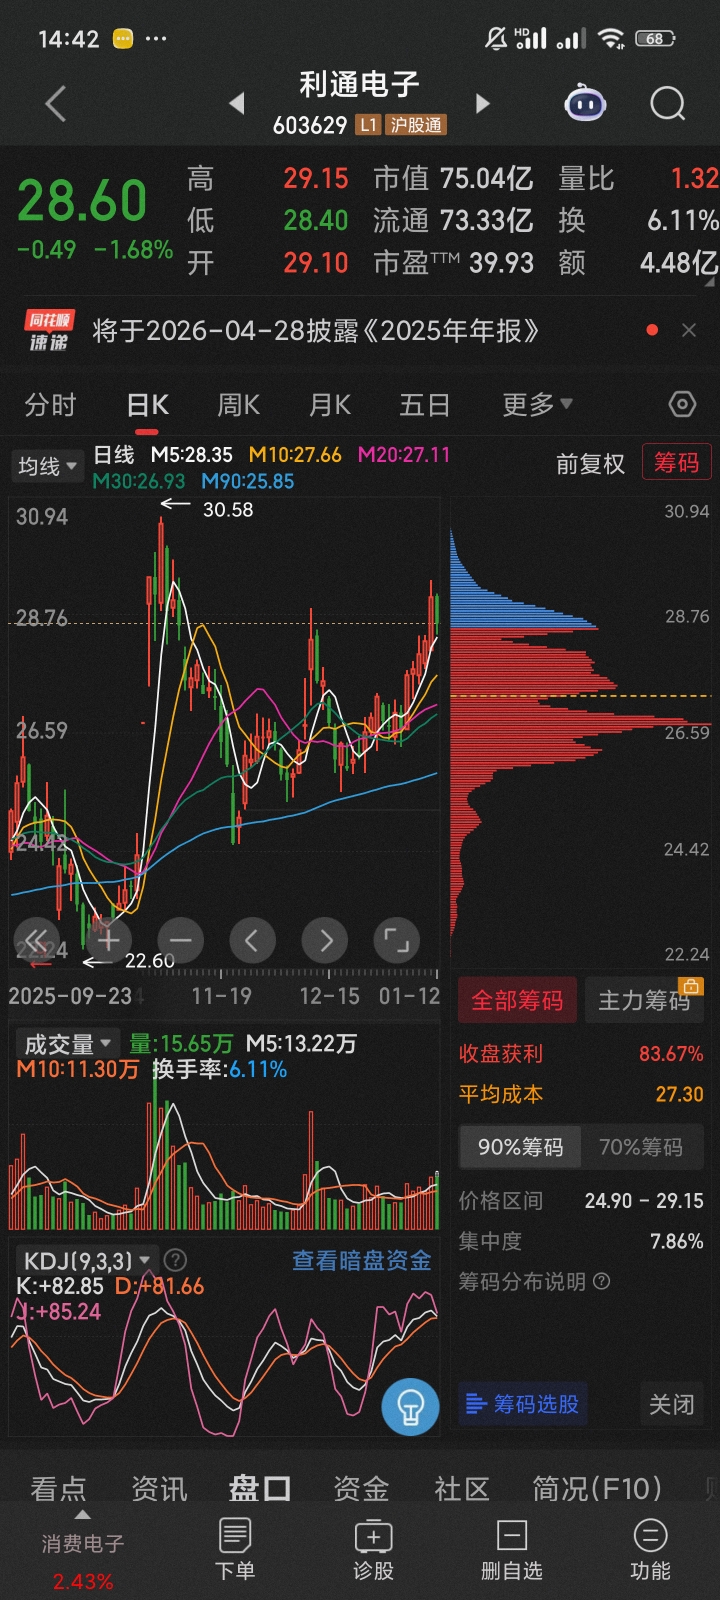Viewport: 720px width, 1600px height.
Task: Open 筹码分布说明 help icon
Action: [x=601, y=1281]
